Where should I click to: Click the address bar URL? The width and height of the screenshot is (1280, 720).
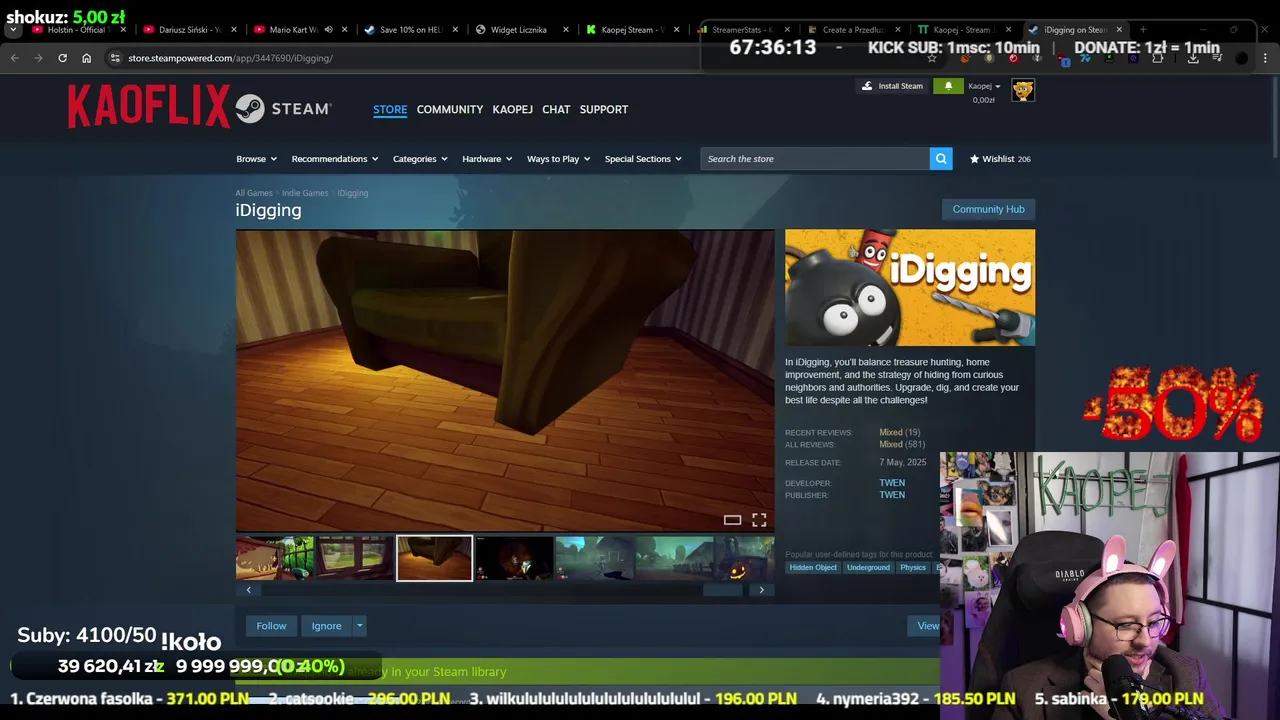point(230,58)
